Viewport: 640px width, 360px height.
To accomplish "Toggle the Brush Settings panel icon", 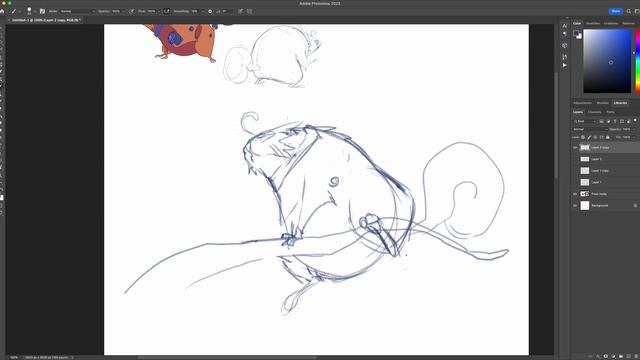I will click(x=42, y=11).
